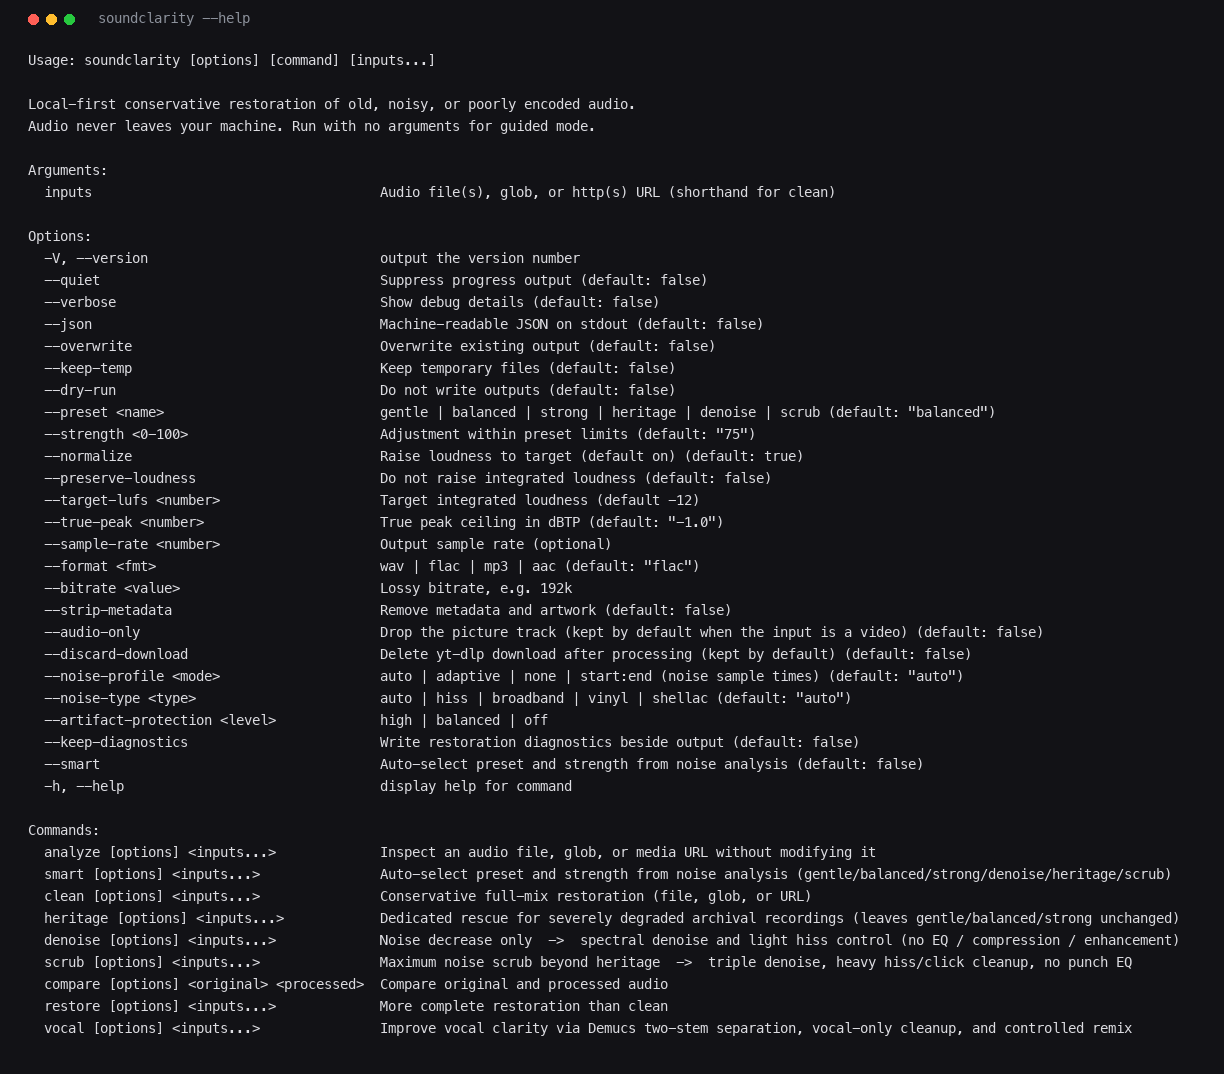
Task: Click the window title 'soundclarity --help'
Action: point(174,18)
